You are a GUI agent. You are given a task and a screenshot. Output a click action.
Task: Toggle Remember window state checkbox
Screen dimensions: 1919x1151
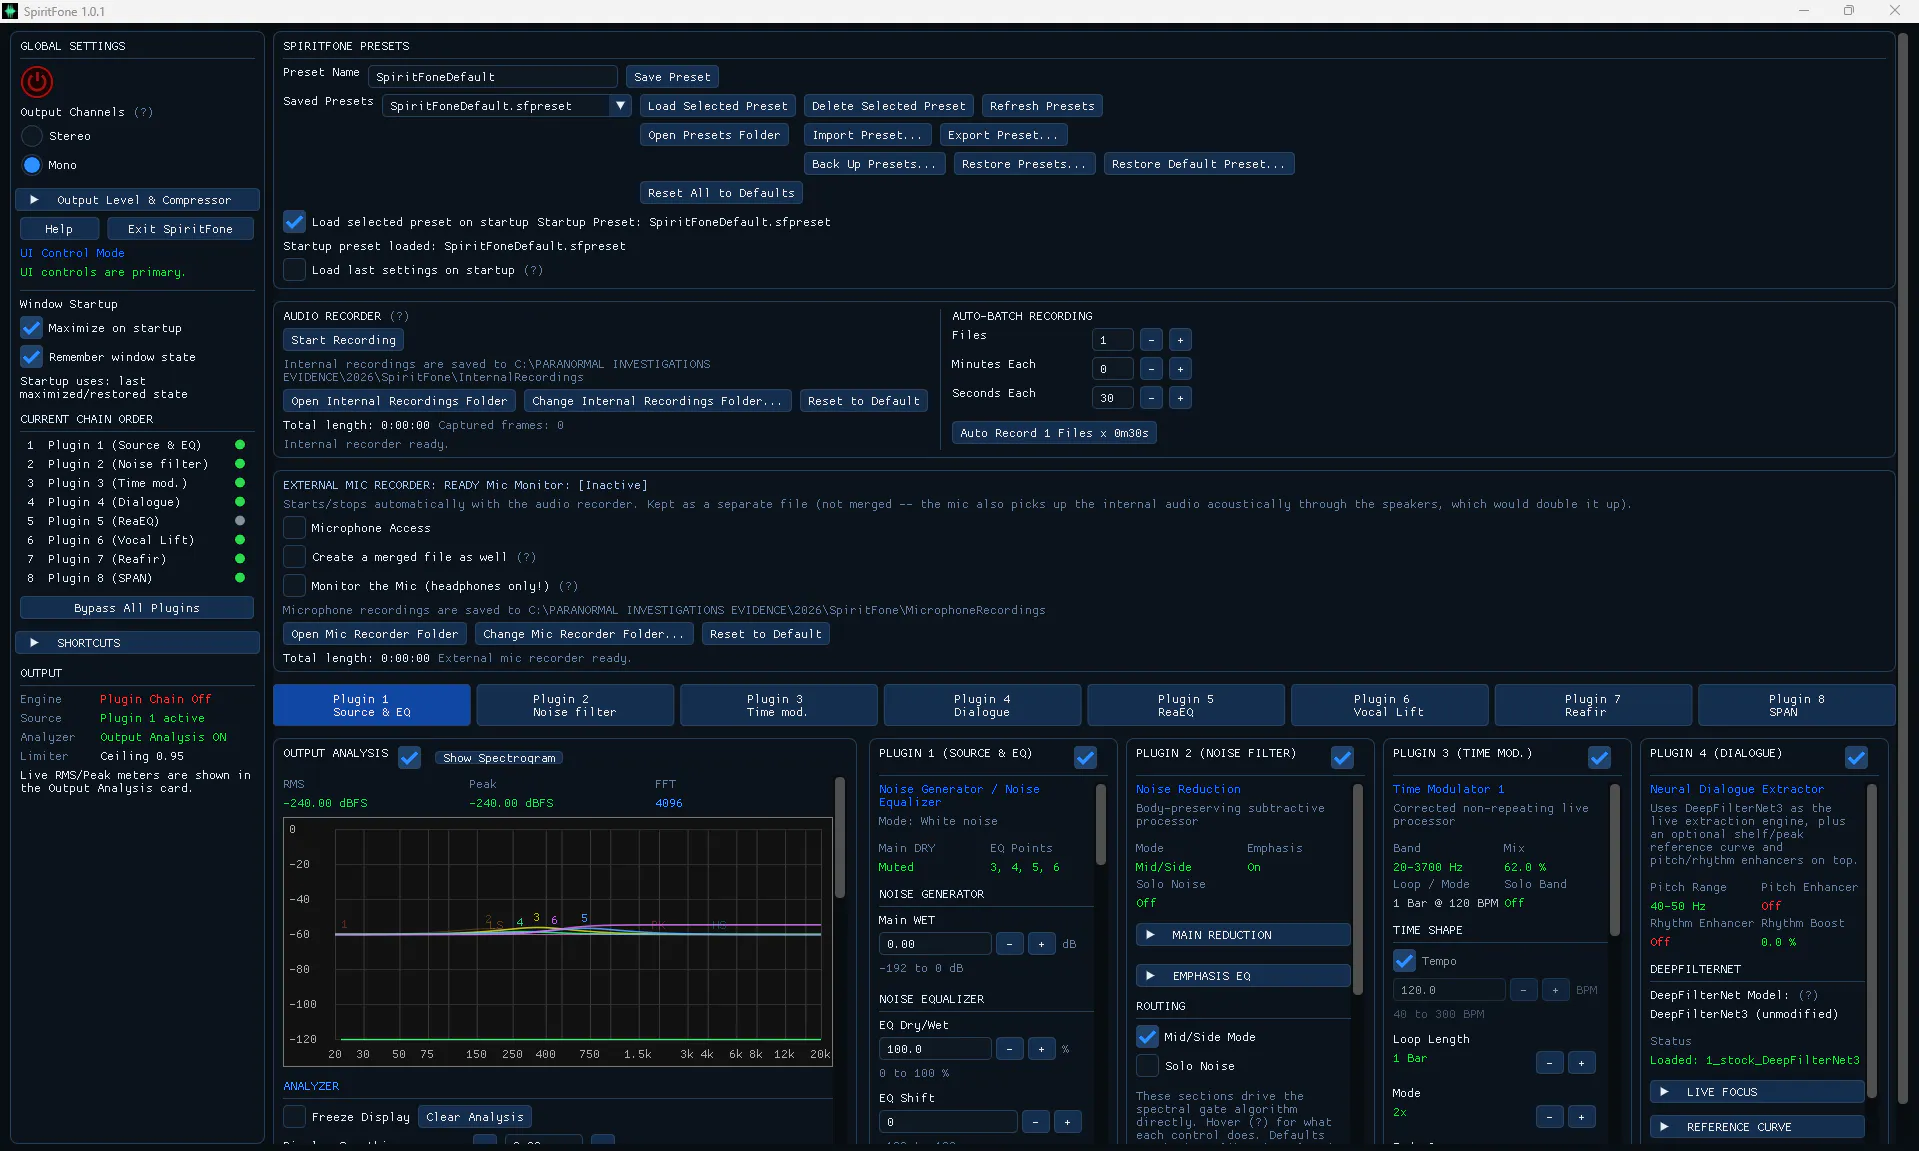[32, 357]
